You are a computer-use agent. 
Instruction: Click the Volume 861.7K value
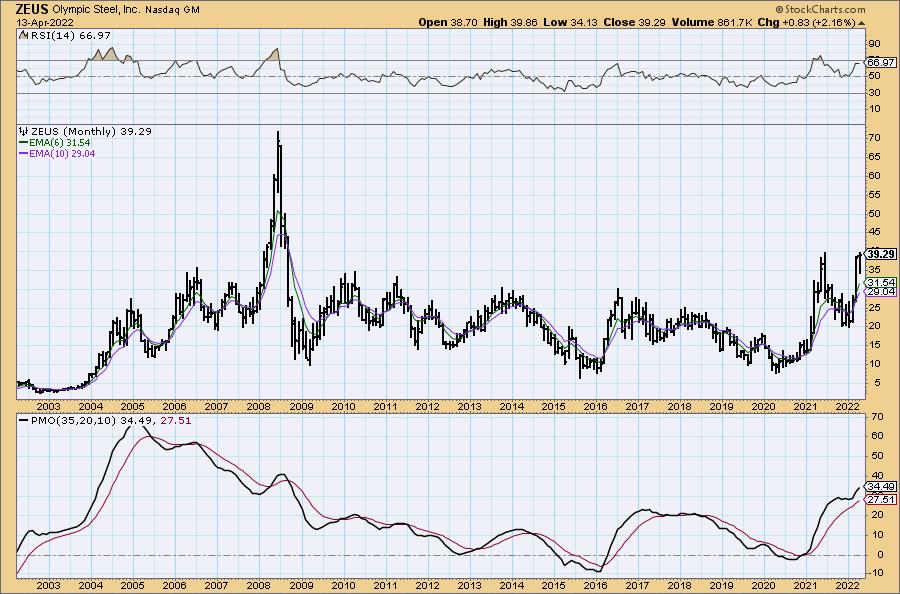[712, 22]
